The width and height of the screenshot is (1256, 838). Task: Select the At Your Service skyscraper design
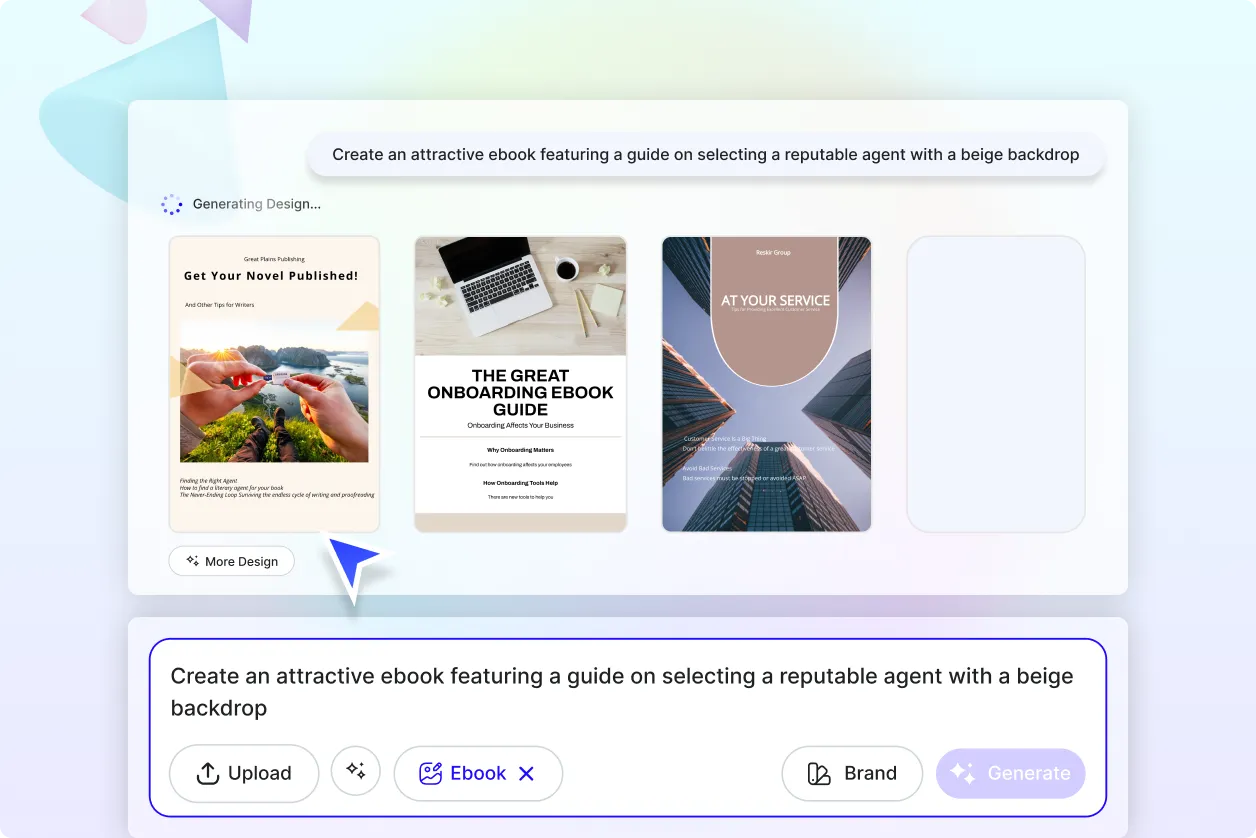point(766,383)
